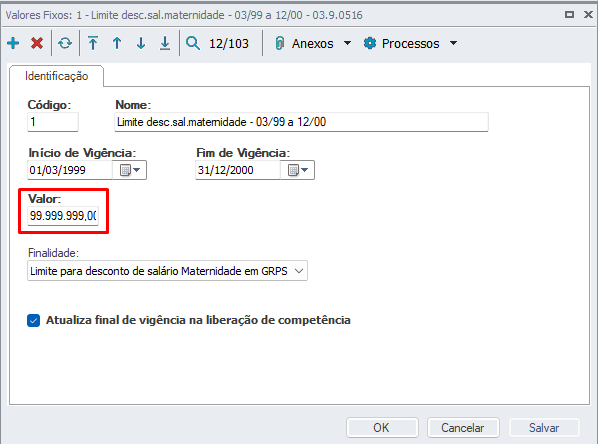This screenshot has height=444, width=598.
Task: Open the Anexos dropdown arrow
Action: coord(347,43)
